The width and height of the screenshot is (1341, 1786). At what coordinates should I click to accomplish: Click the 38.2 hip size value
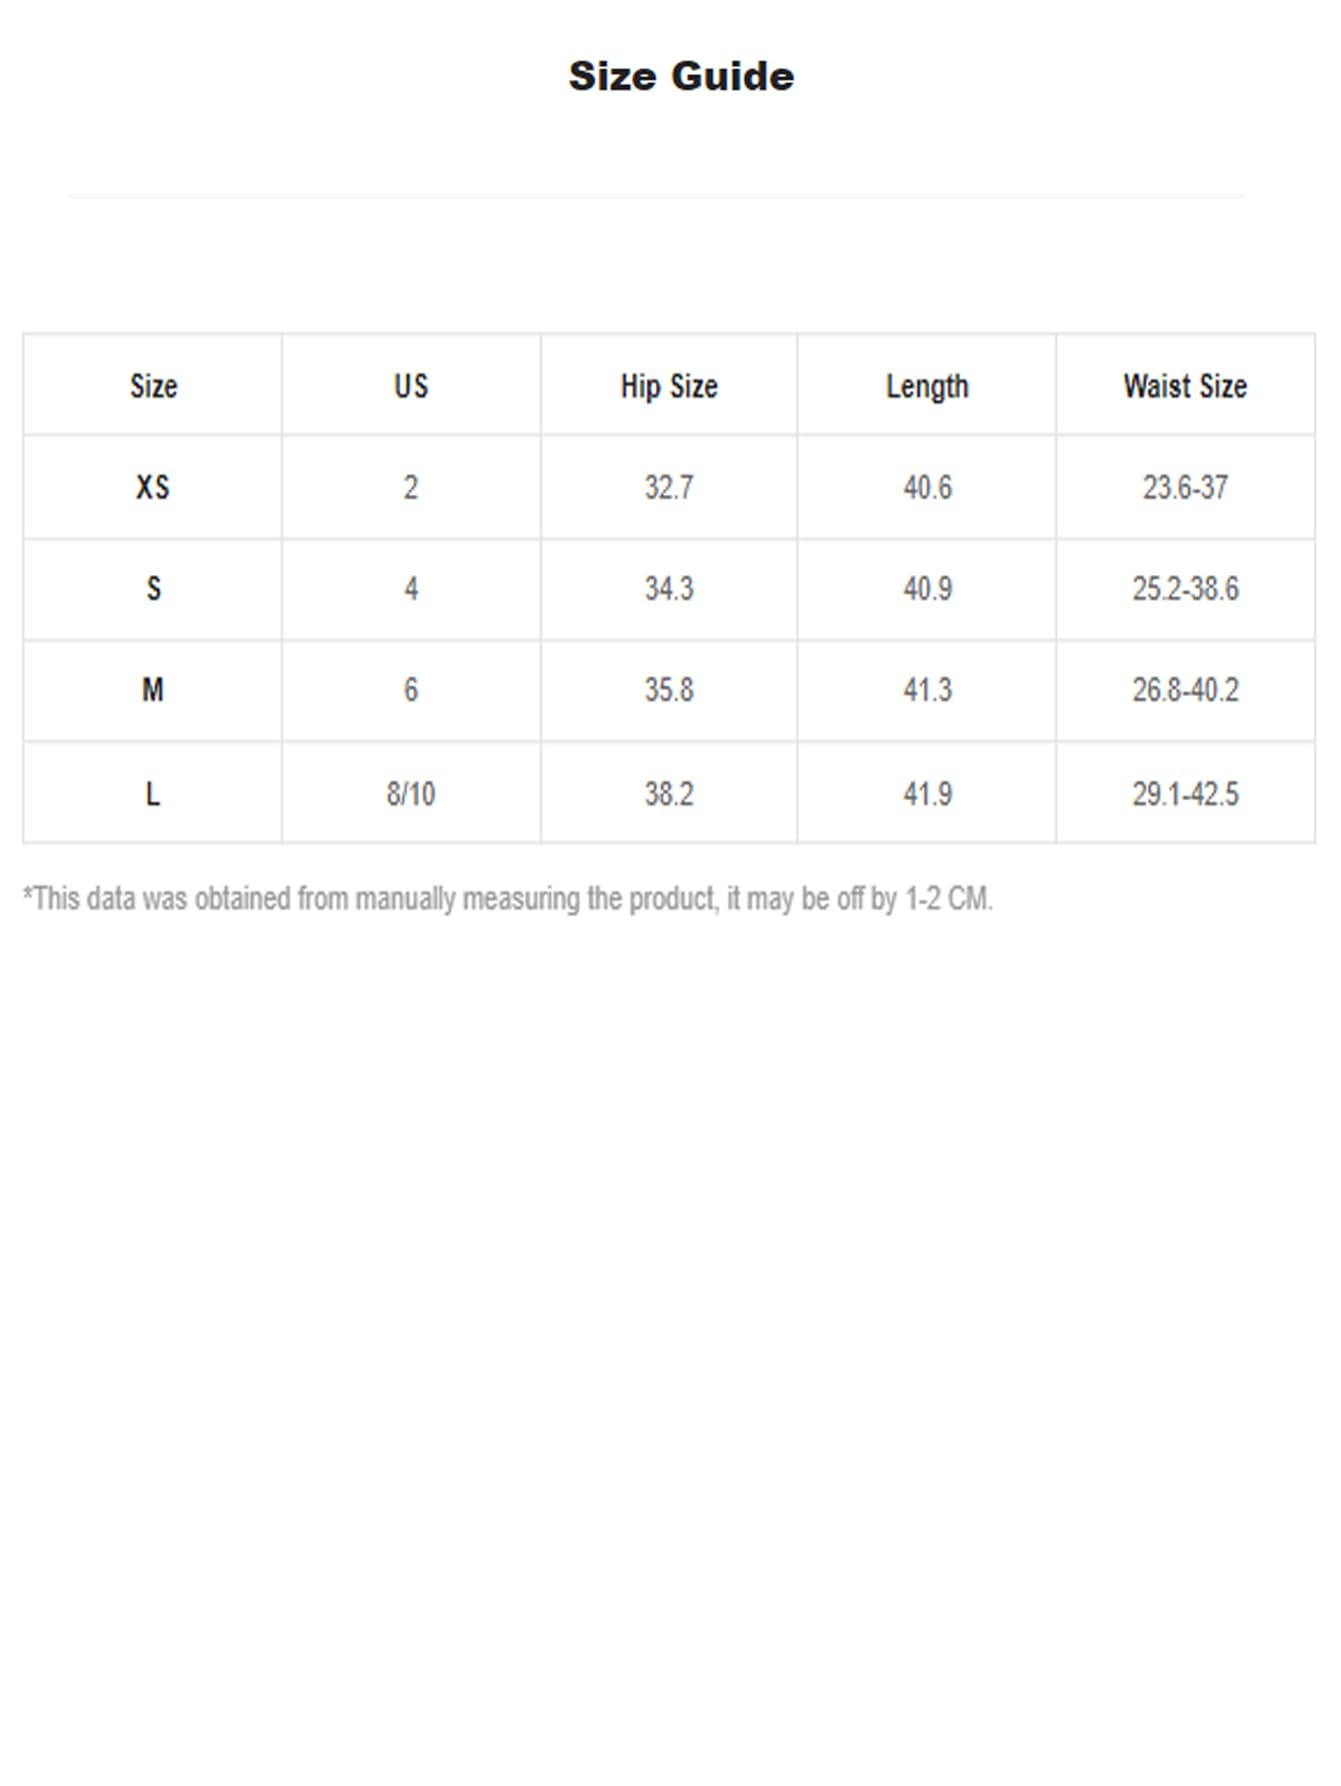[669, 794]
